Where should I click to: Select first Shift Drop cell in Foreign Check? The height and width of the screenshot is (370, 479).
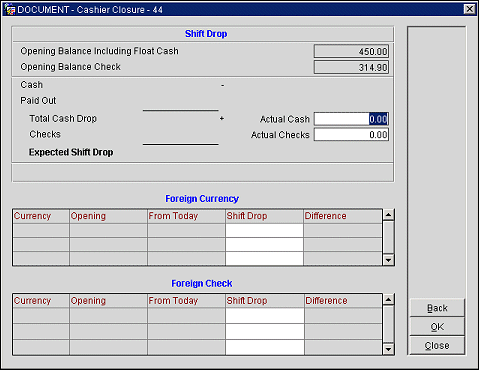(x=265, y=316)
